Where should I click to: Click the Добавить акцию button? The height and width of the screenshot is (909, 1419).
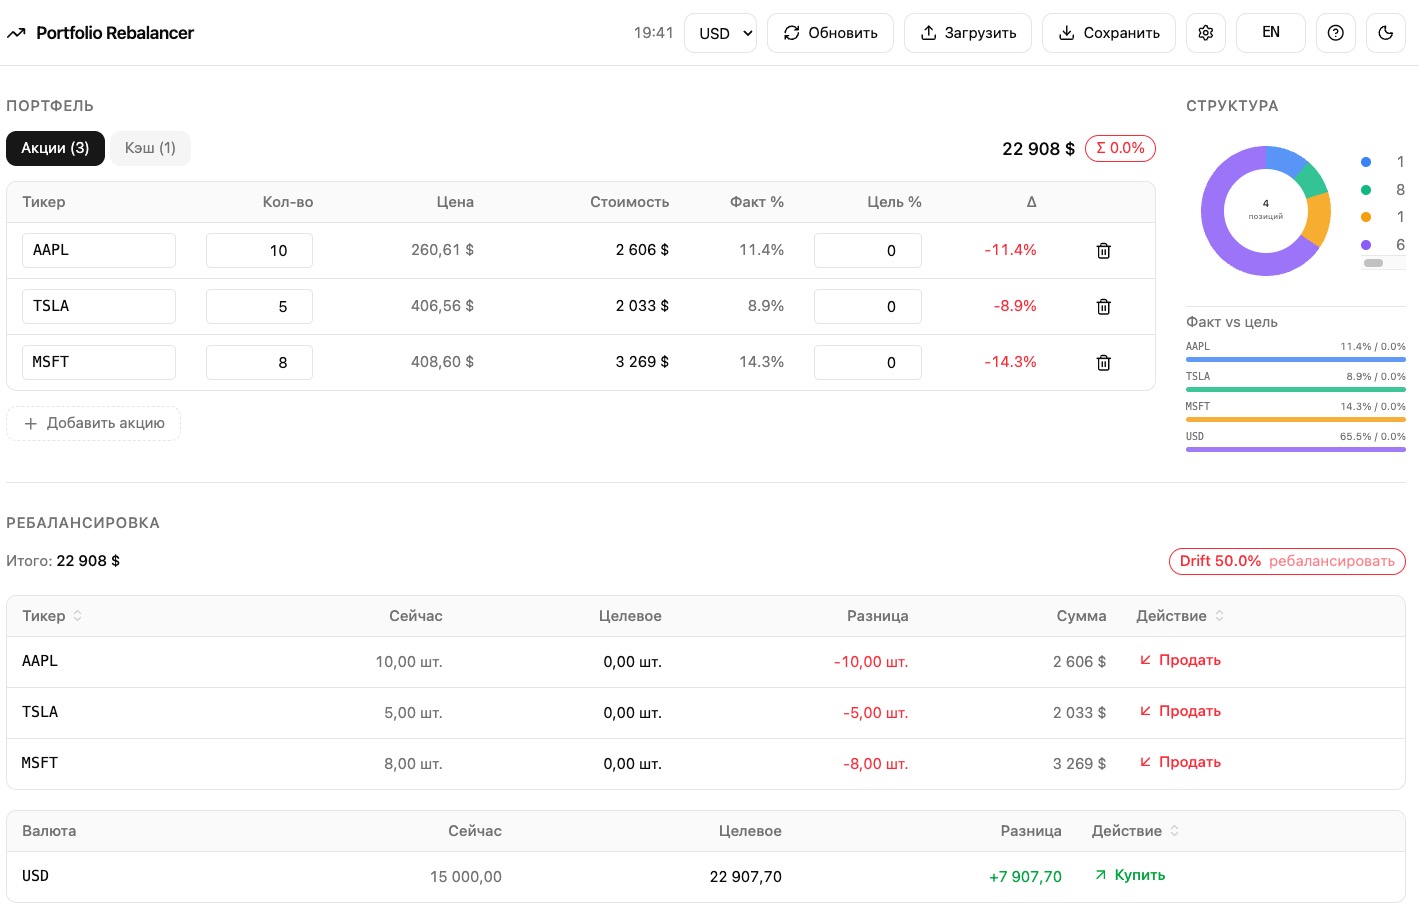93,423
